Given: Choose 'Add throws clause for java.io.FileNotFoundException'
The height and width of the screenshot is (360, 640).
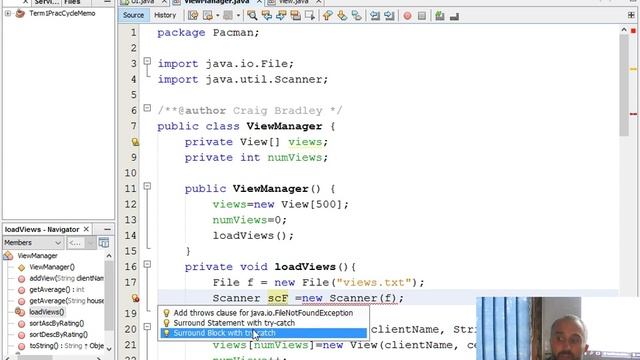Looking at the screenshot, I should point(263,313).
